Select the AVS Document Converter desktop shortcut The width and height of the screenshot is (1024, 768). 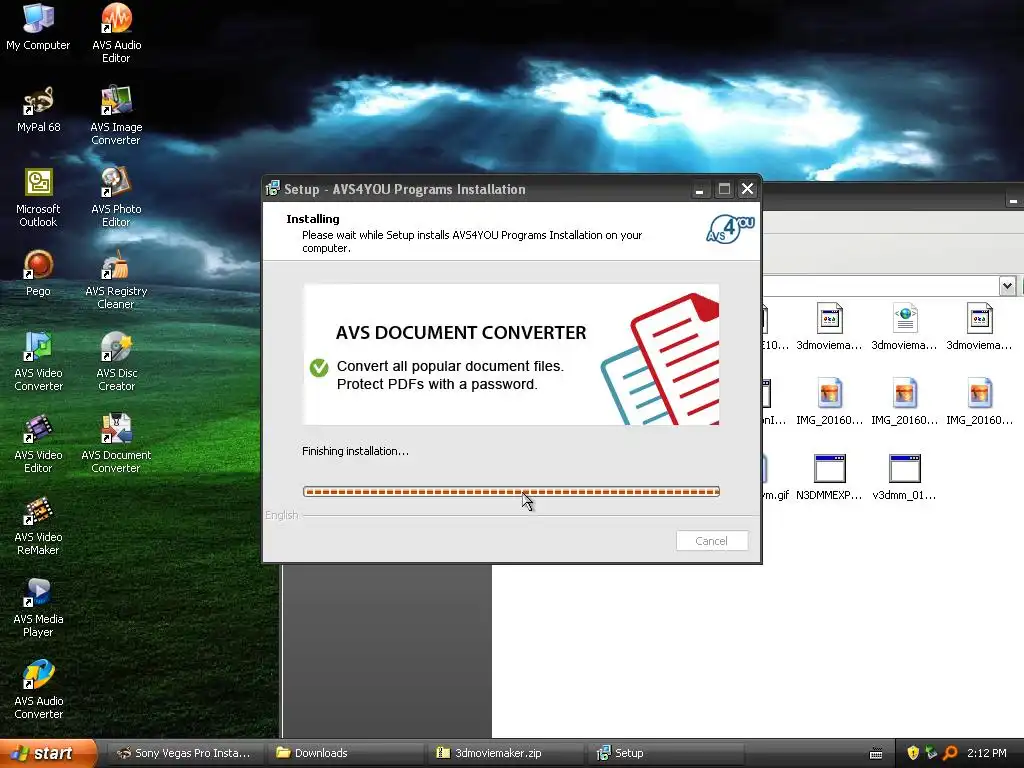(116, 443)
